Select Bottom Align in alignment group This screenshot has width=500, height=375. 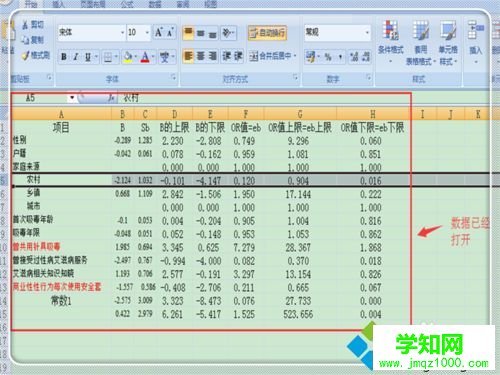point(213,33)
